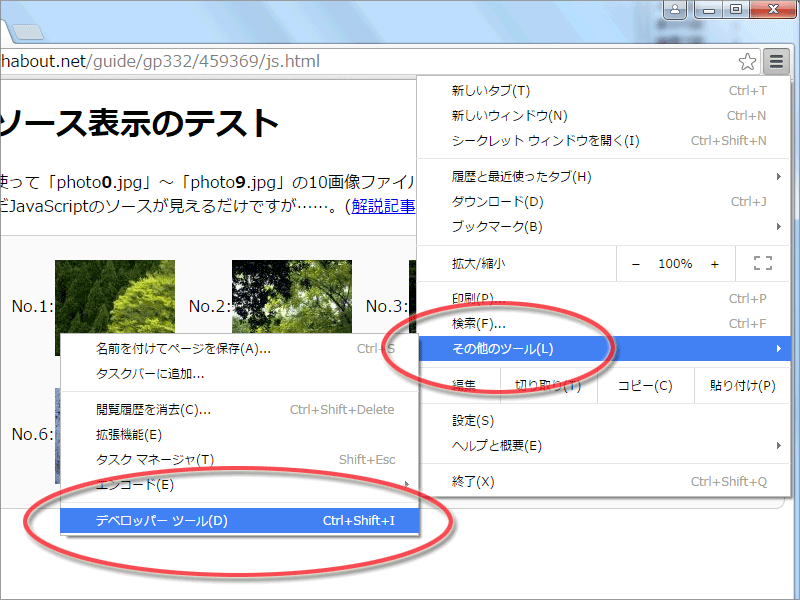Bookmark this page using the star icon
This screenshot has width=800, height=600.
(x=747, y=61)
